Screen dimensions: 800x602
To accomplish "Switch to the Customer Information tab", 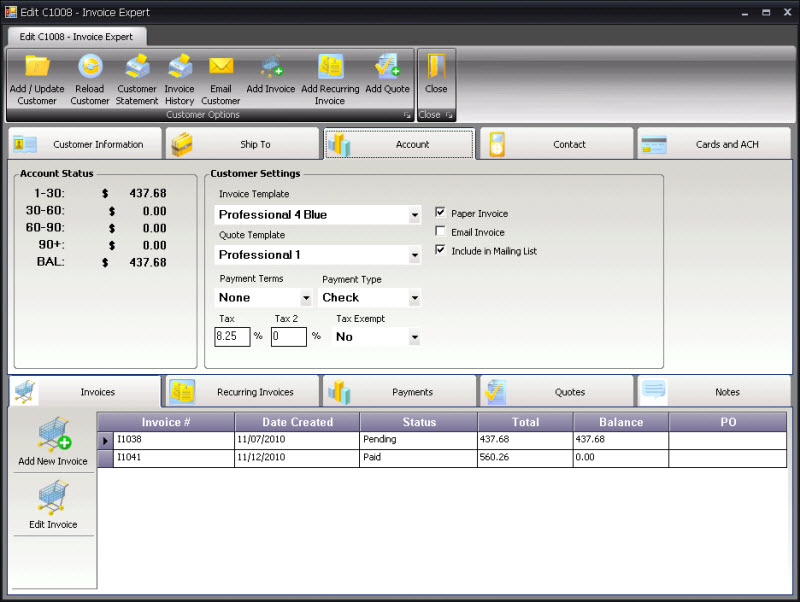I will click(85, 144).
